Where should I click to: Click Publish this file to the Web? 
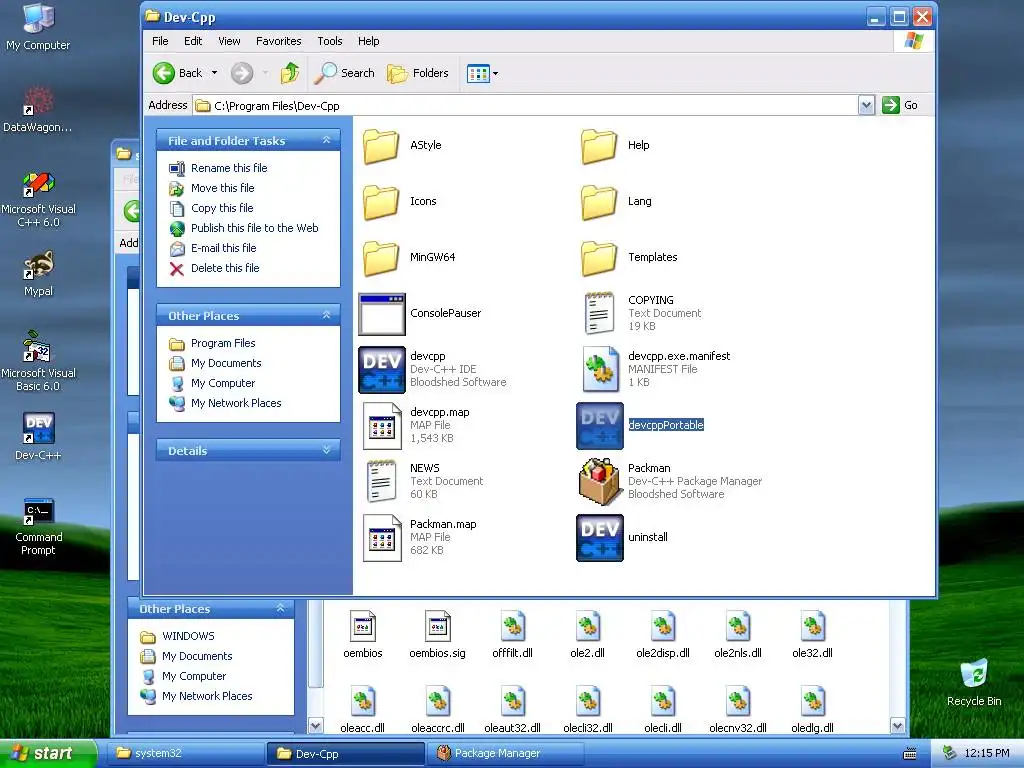pos(255,228)
